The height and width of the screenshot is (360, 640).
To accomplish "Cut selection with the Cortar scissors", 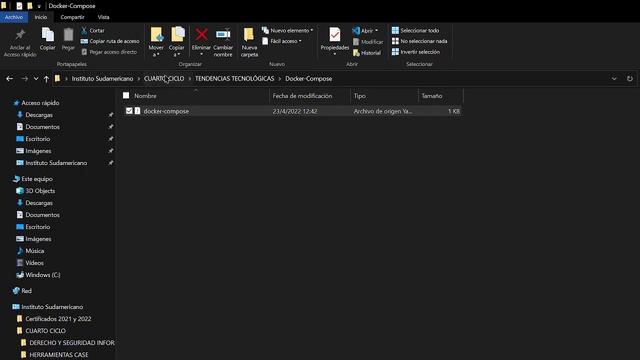I will pos(93,31).
